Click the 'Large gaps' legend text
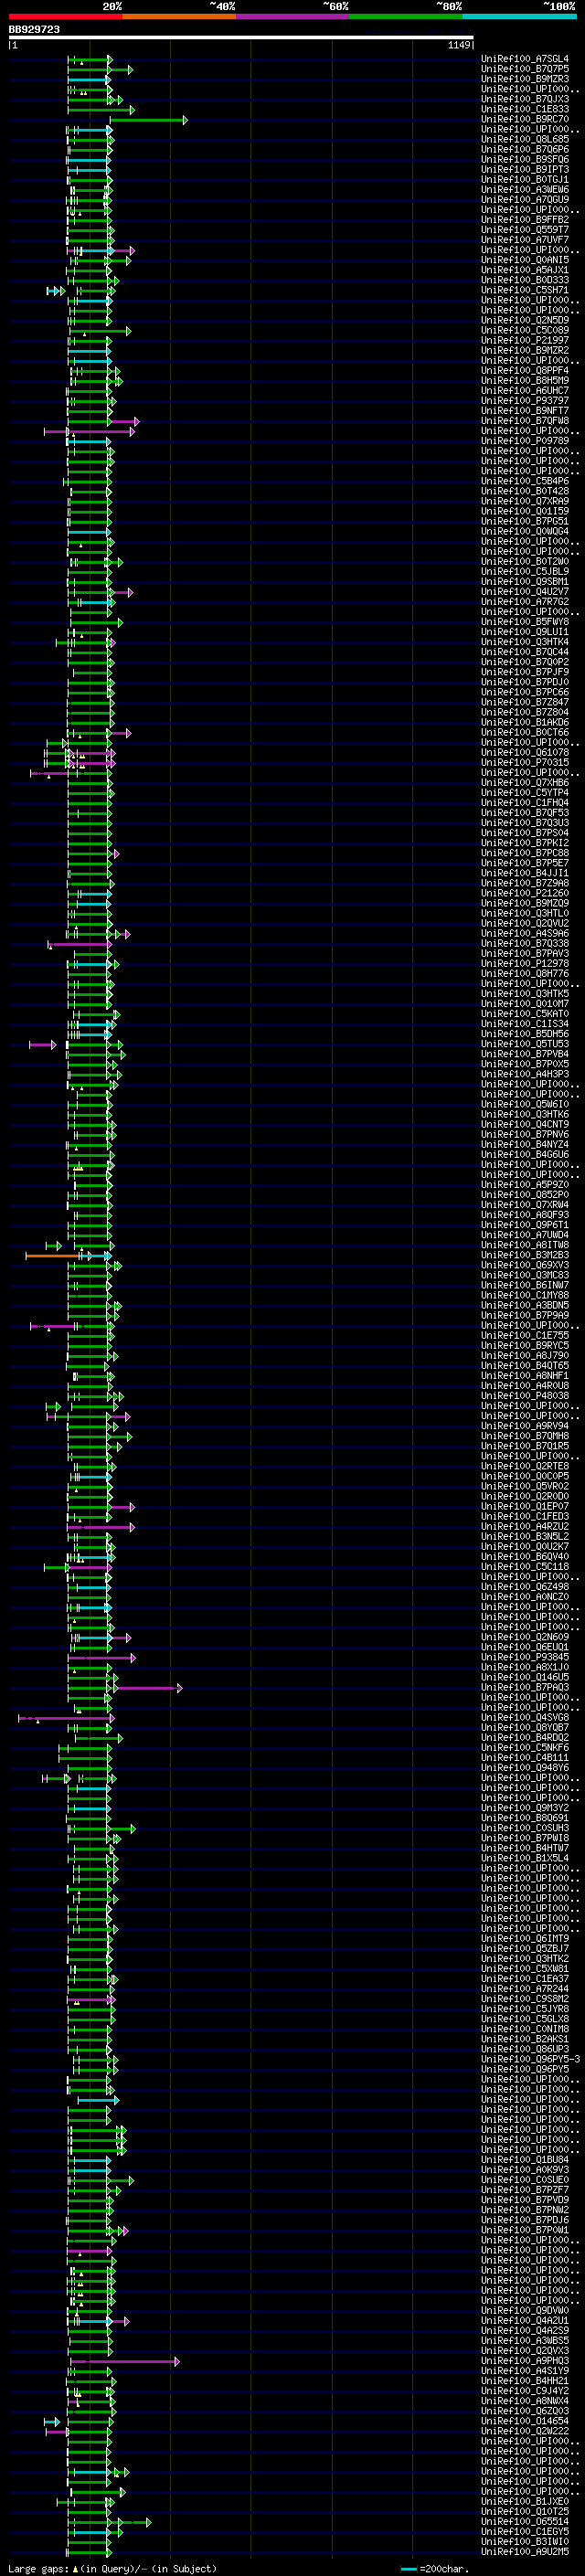The image size is (585, 2576). pos(39,2568)
